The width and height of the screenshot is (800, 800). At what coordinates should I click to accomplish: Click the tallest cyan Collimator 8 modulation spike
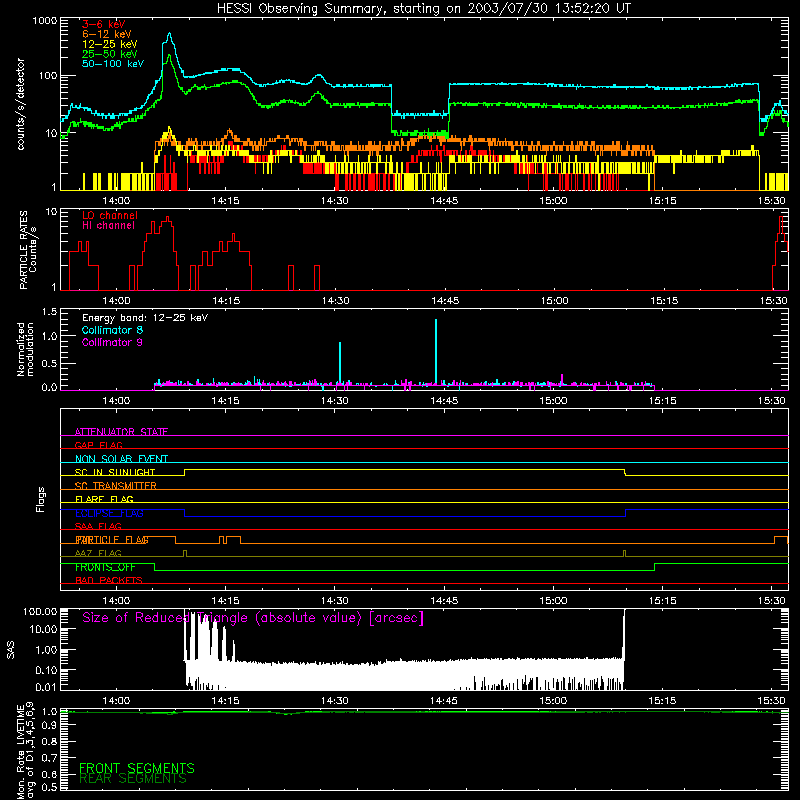click(436, 352)
